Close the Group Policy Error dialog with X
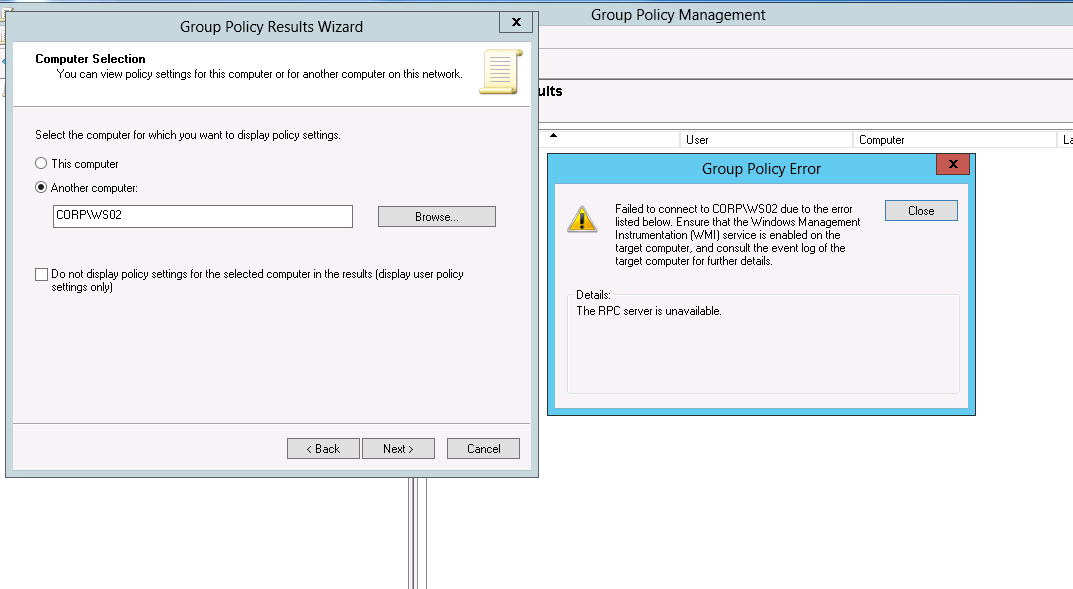Image resolution: width=1073 pixels, height=589 pixels. click(x=953, y=164)
